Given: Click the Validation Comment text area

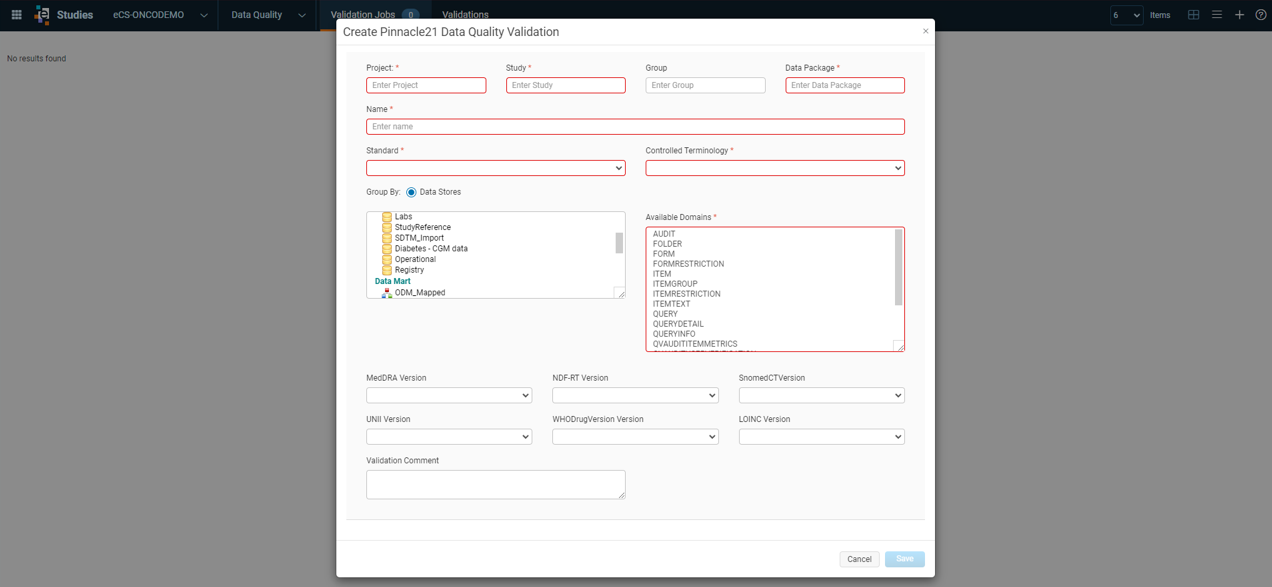Looking at the screenshot, I should pos(495,484).
